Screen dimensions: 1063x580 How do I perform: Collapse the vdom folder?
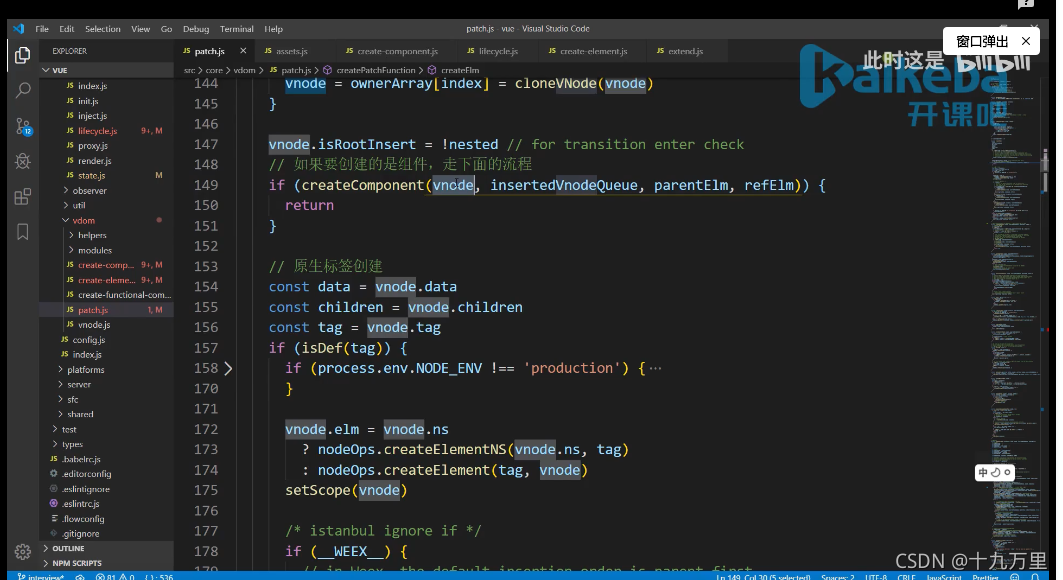click(x=66, y=220)
